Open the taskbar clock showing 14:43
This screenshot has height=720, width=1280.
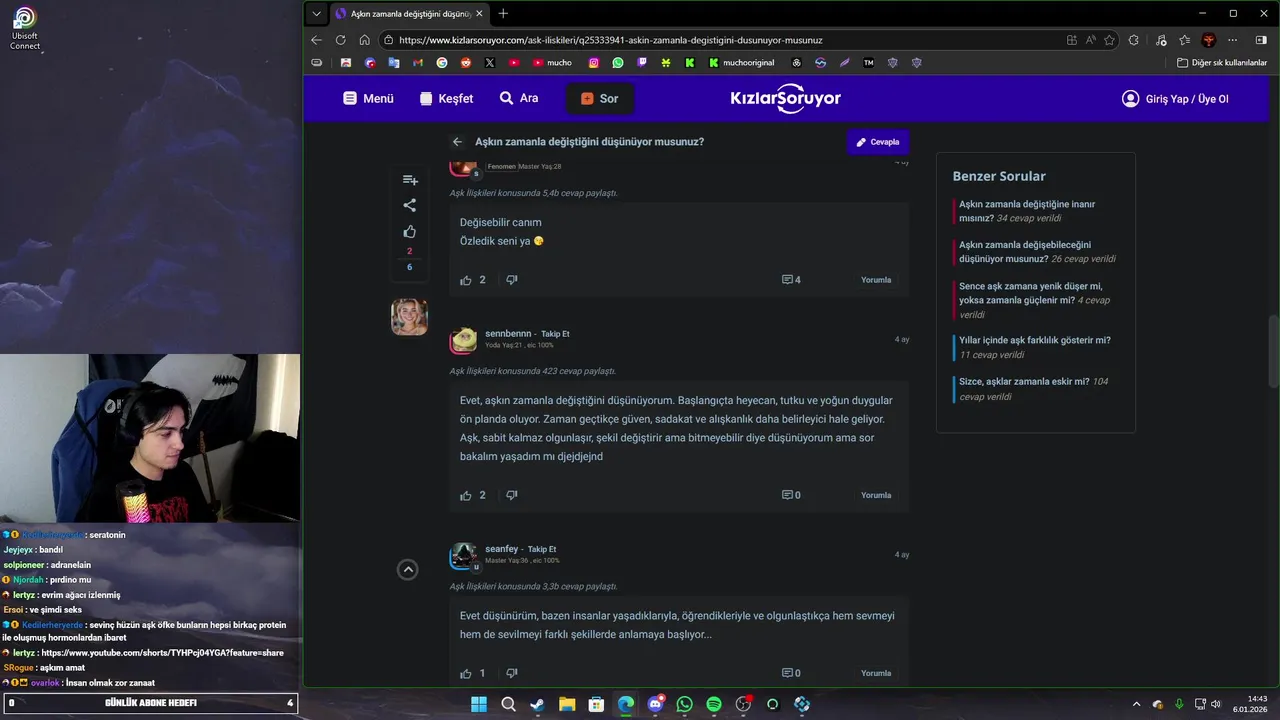[x=1251, y=704]
